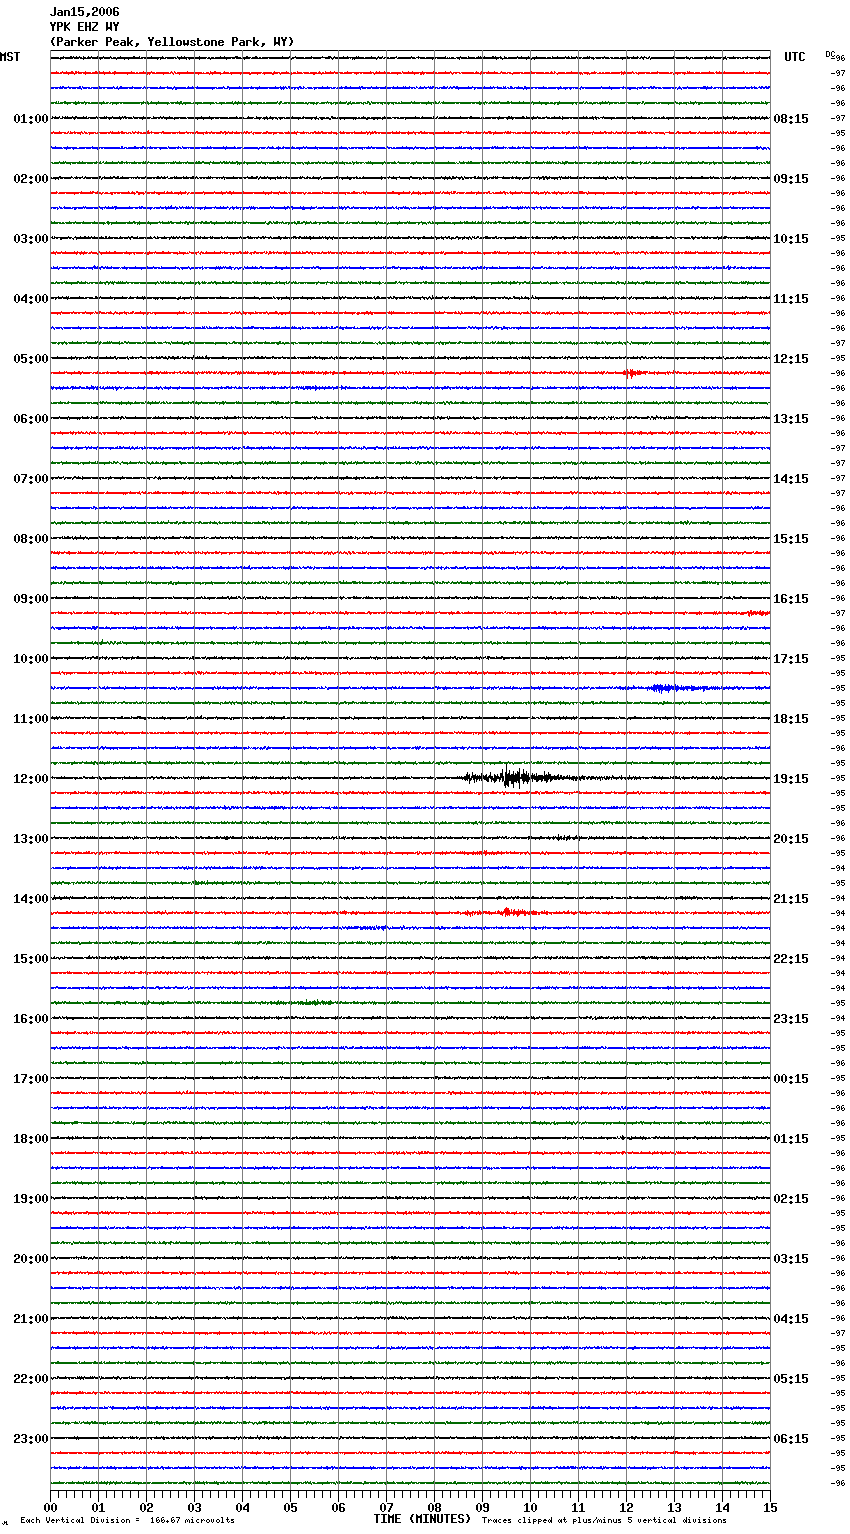Image resolution: width=850 pixels, height=1534 pixels.
Task: Select the 05:00 MST time label
Action: [x=31, y=359]
